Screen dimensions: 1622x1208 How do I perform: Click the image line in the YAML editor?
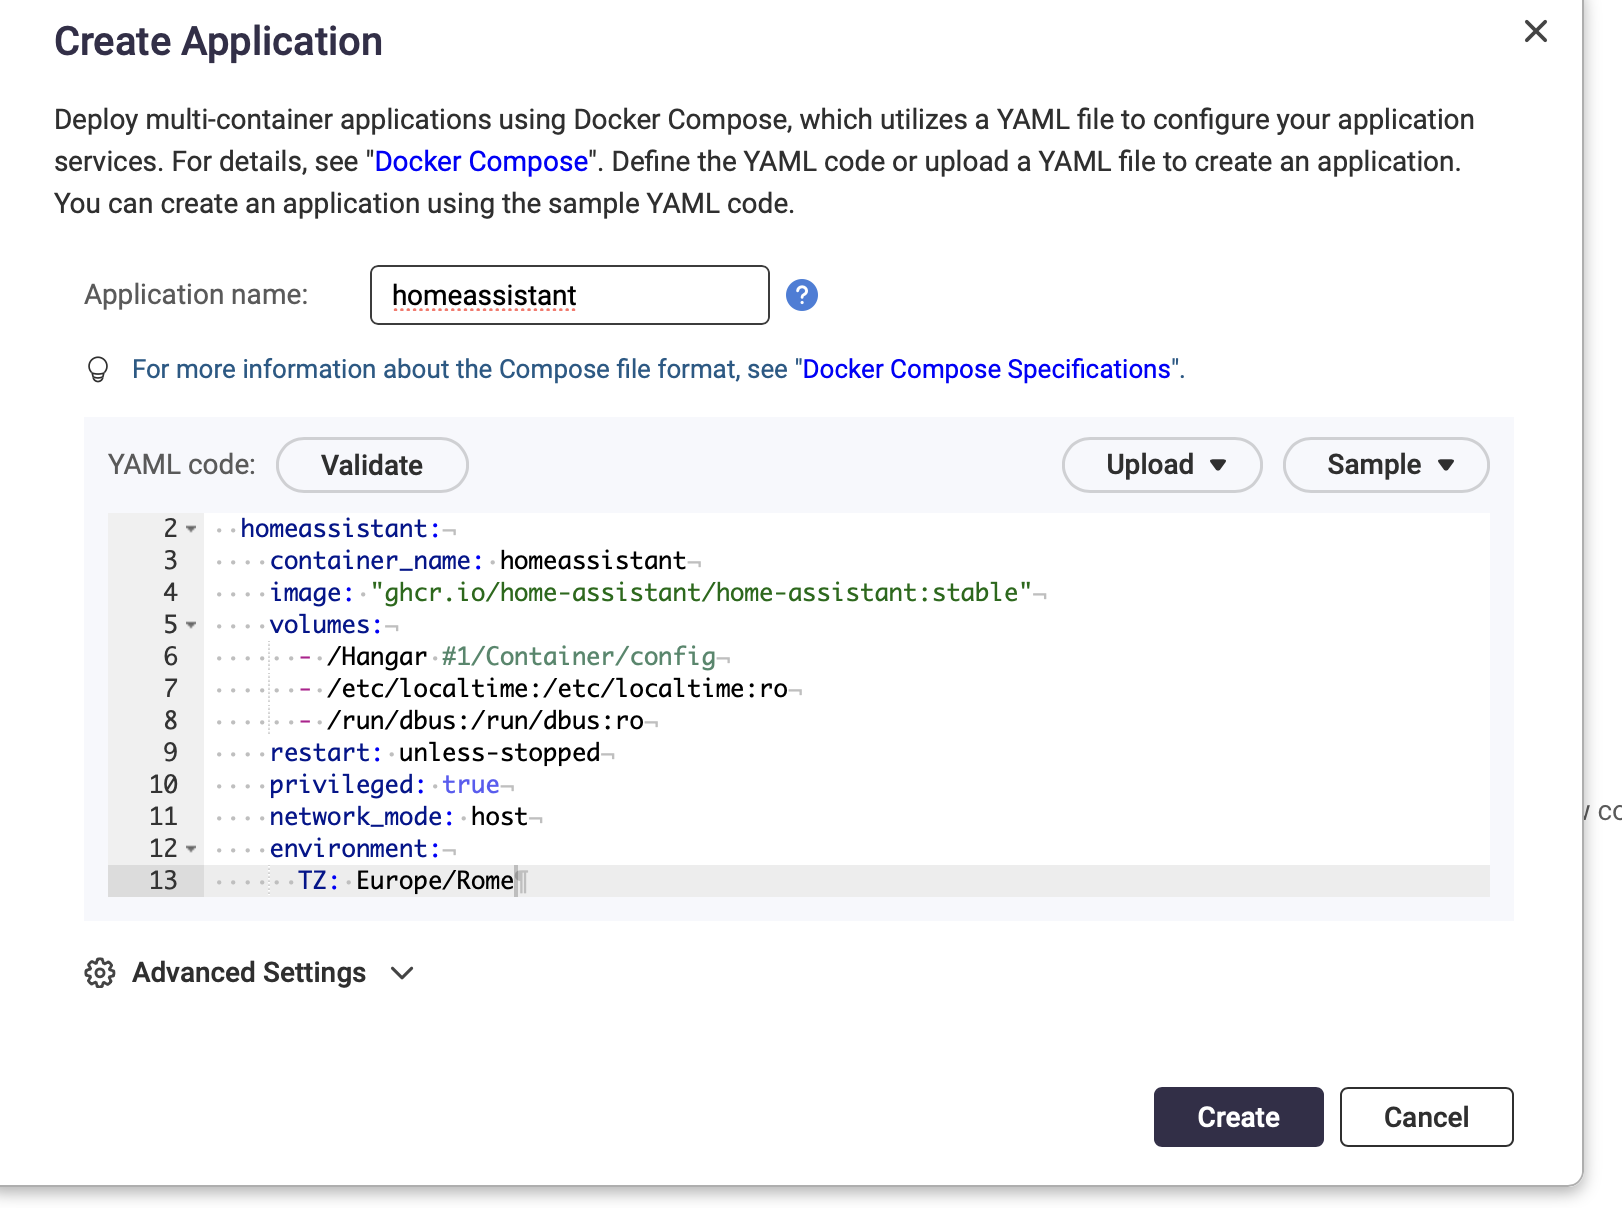click(650, 593)
